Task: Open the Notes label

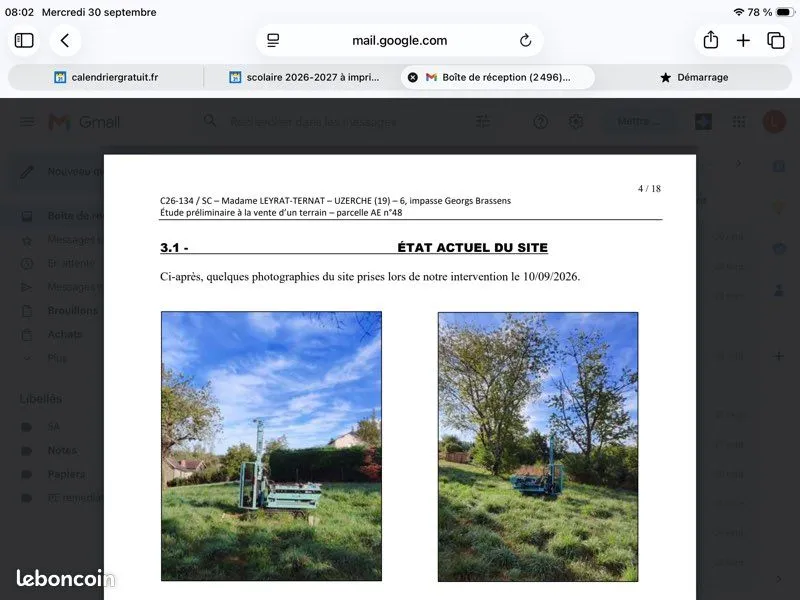Action: coord(51,451)
